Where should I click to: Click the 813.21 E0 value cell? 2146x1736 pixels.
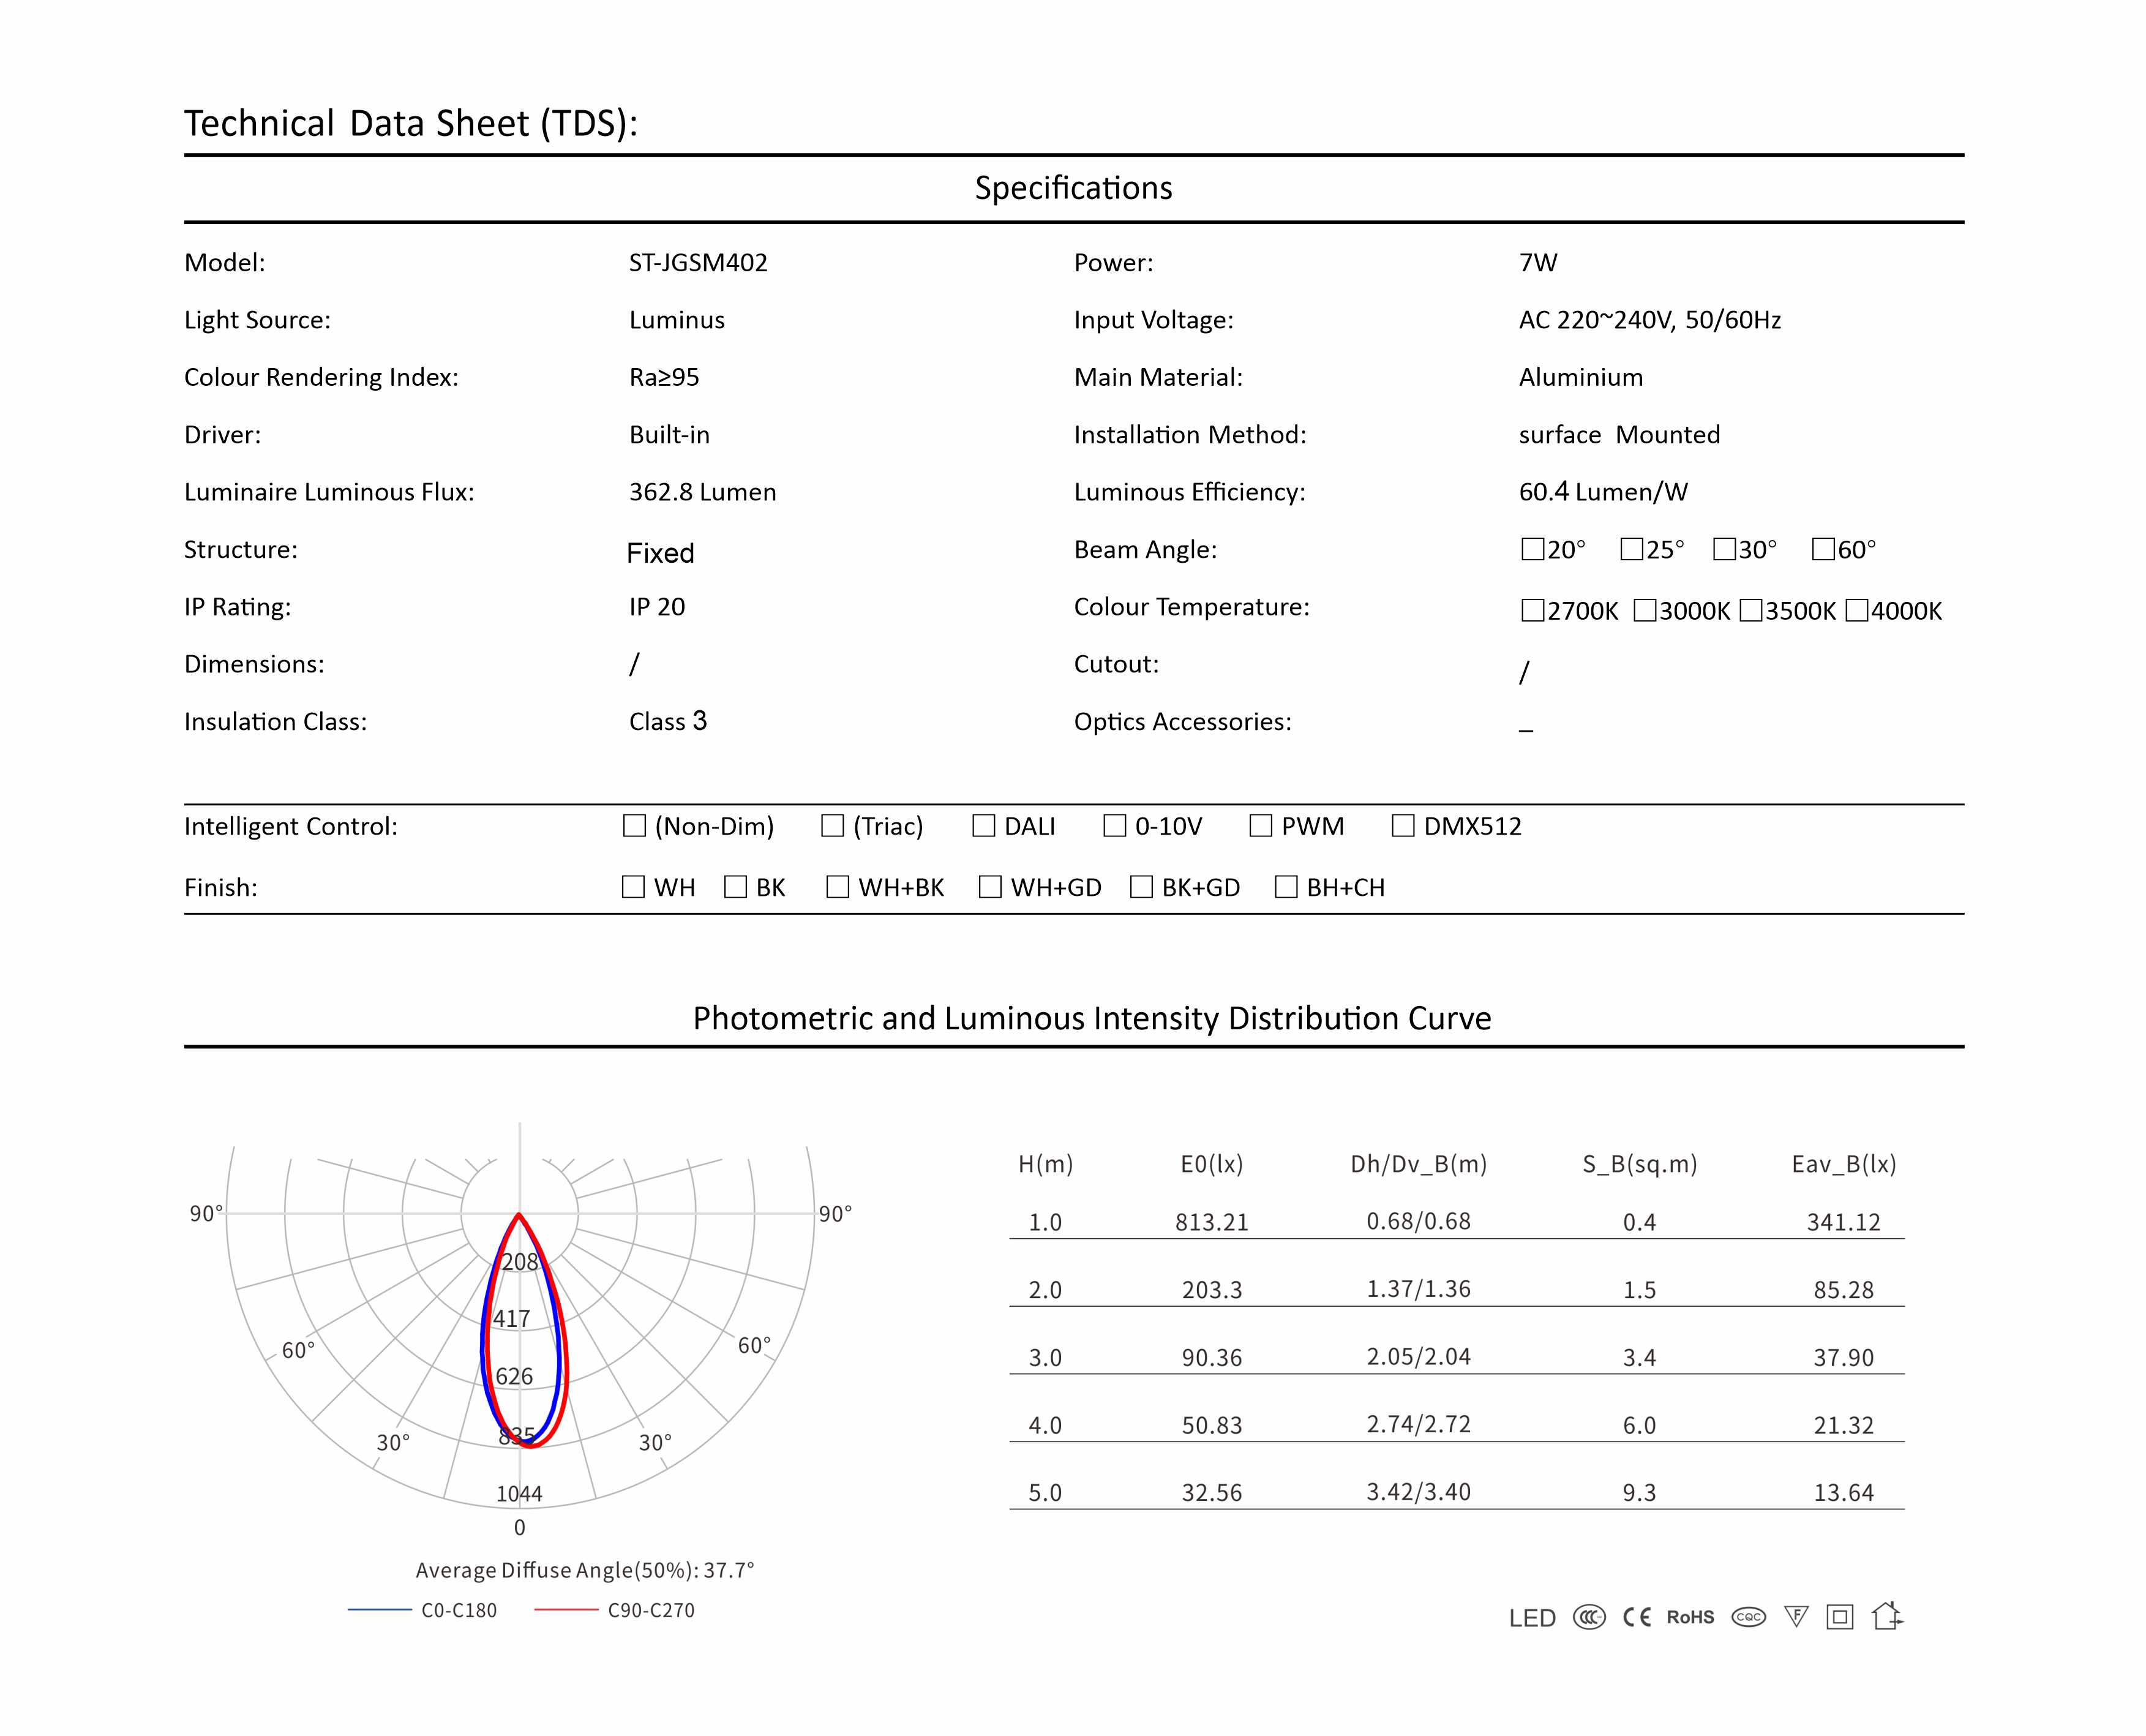coord(1211,1222)
